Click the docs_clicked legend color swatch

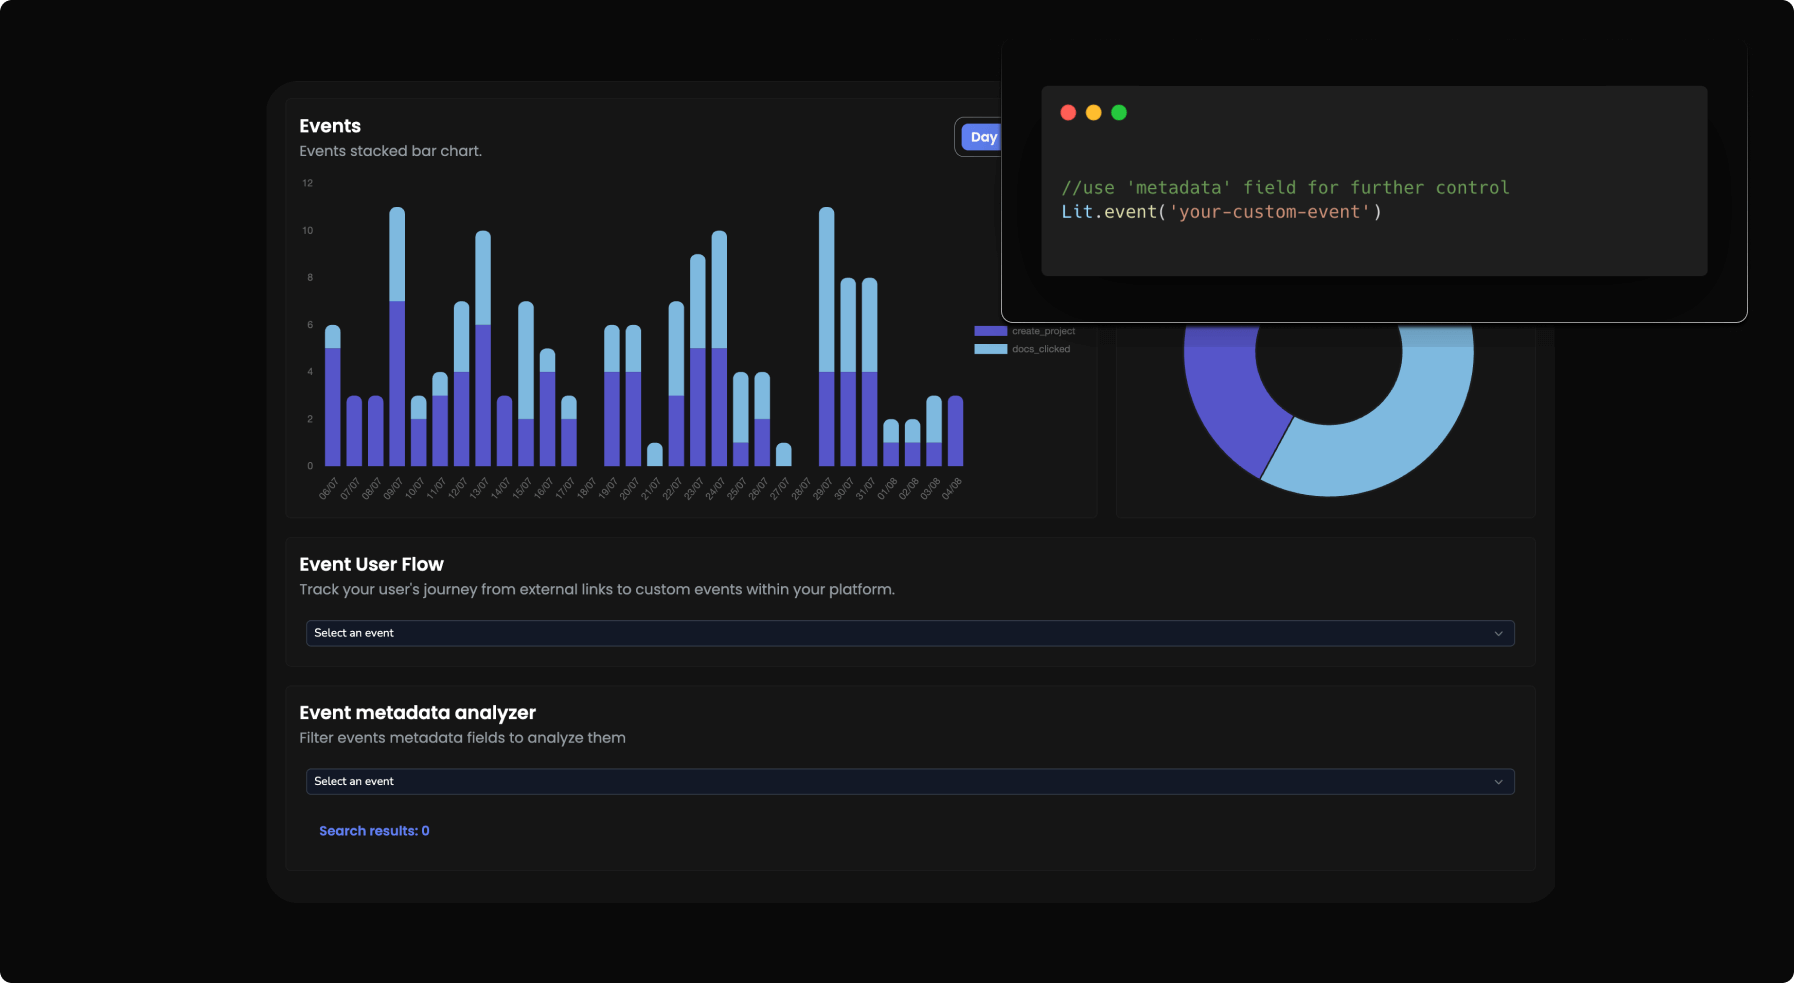[990, 349]
